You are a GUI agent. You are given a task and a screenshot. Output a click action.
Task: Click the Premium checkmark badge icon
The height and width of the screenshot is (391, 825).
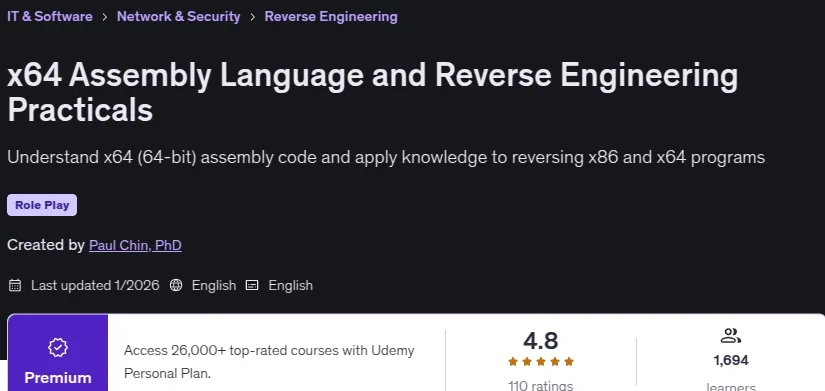58,347
